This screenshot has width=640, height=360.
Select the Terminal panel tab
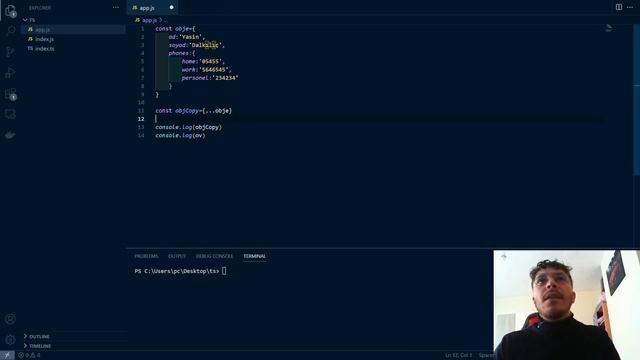(x=254, y=256)
